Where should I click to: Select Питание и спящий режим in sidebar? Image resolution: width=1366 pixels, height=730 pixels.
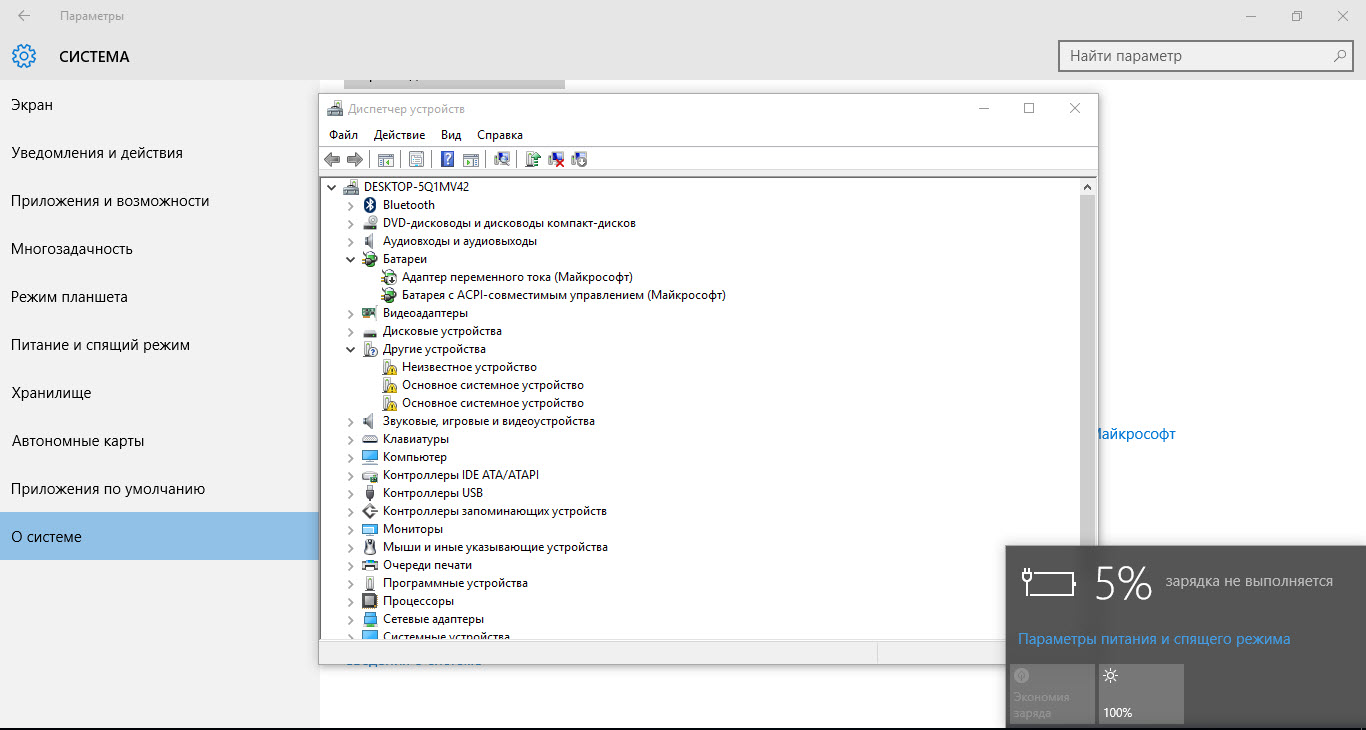pos(100,345)
